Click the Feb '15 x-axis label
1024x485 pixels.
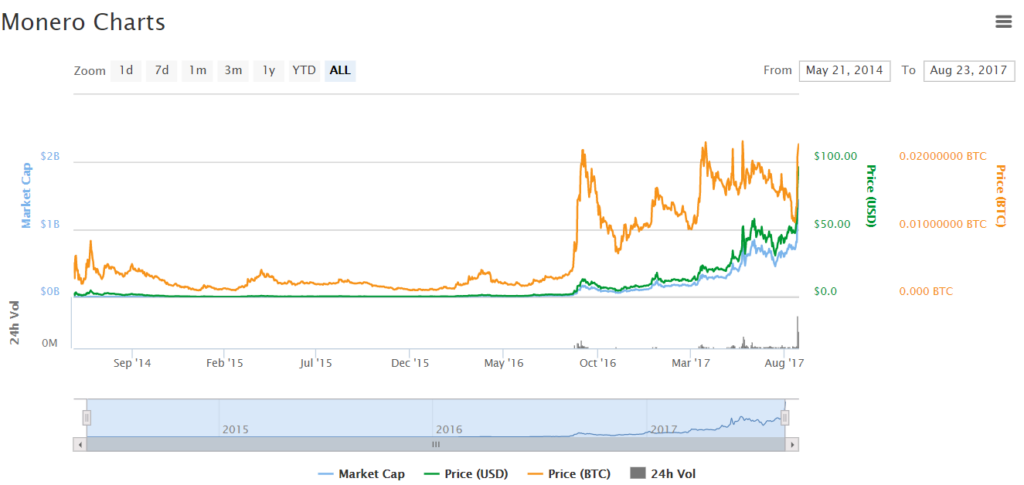pyautogui.click(x=225, y=362)
